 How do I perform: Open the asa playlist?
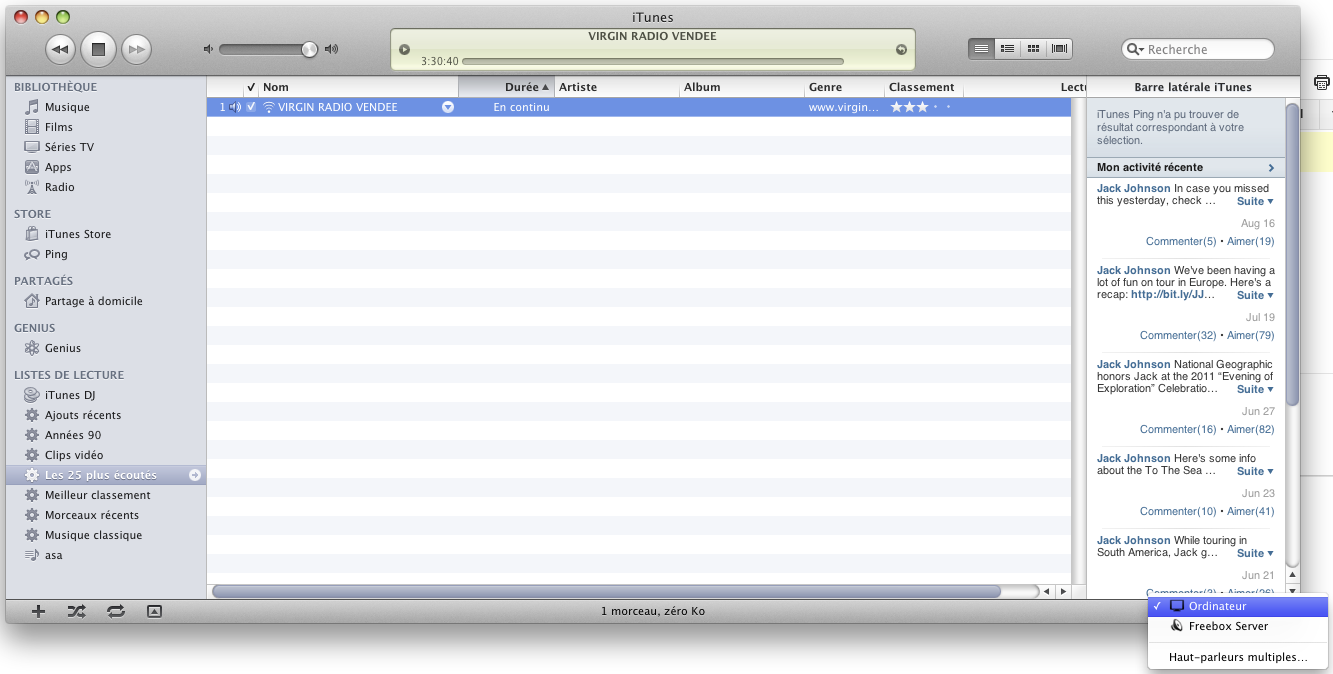(53, 555)
